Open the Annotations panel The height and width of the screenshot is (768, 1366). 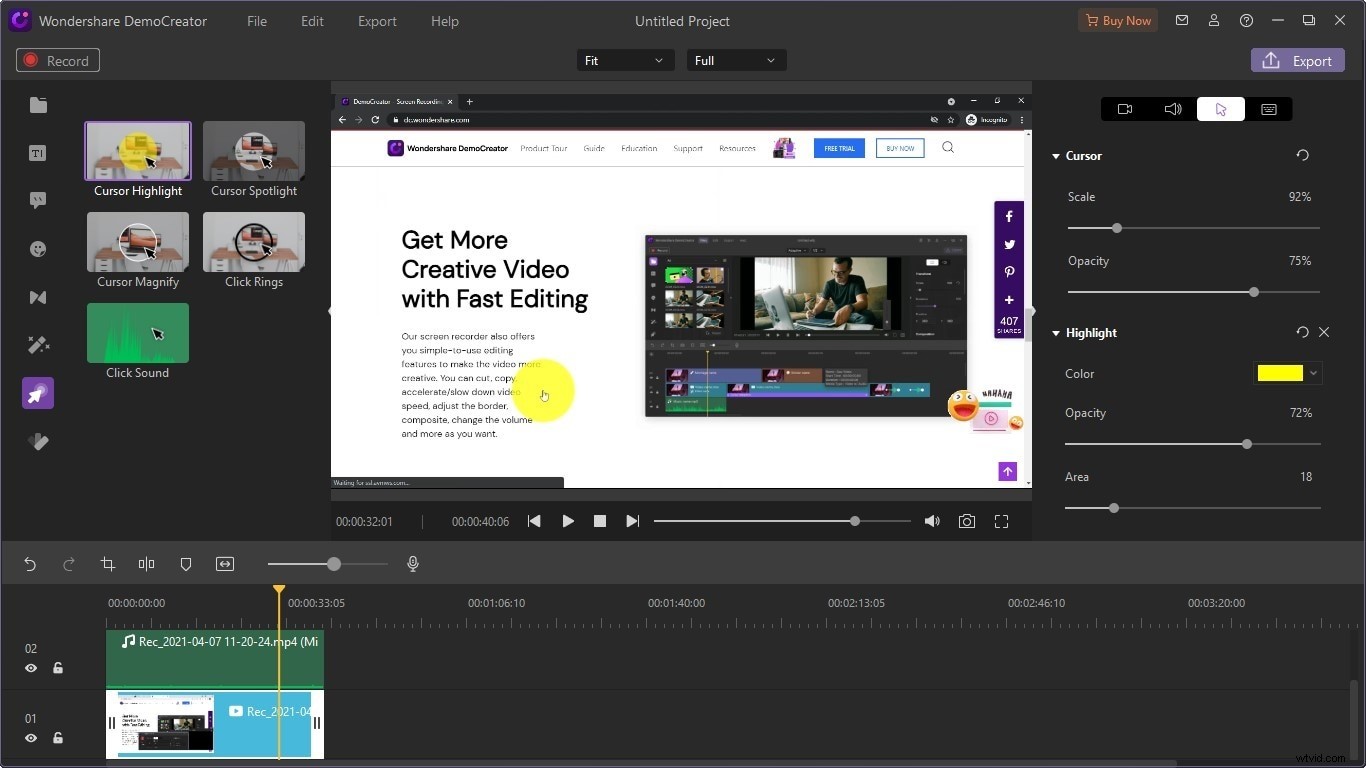coord(37,200)
